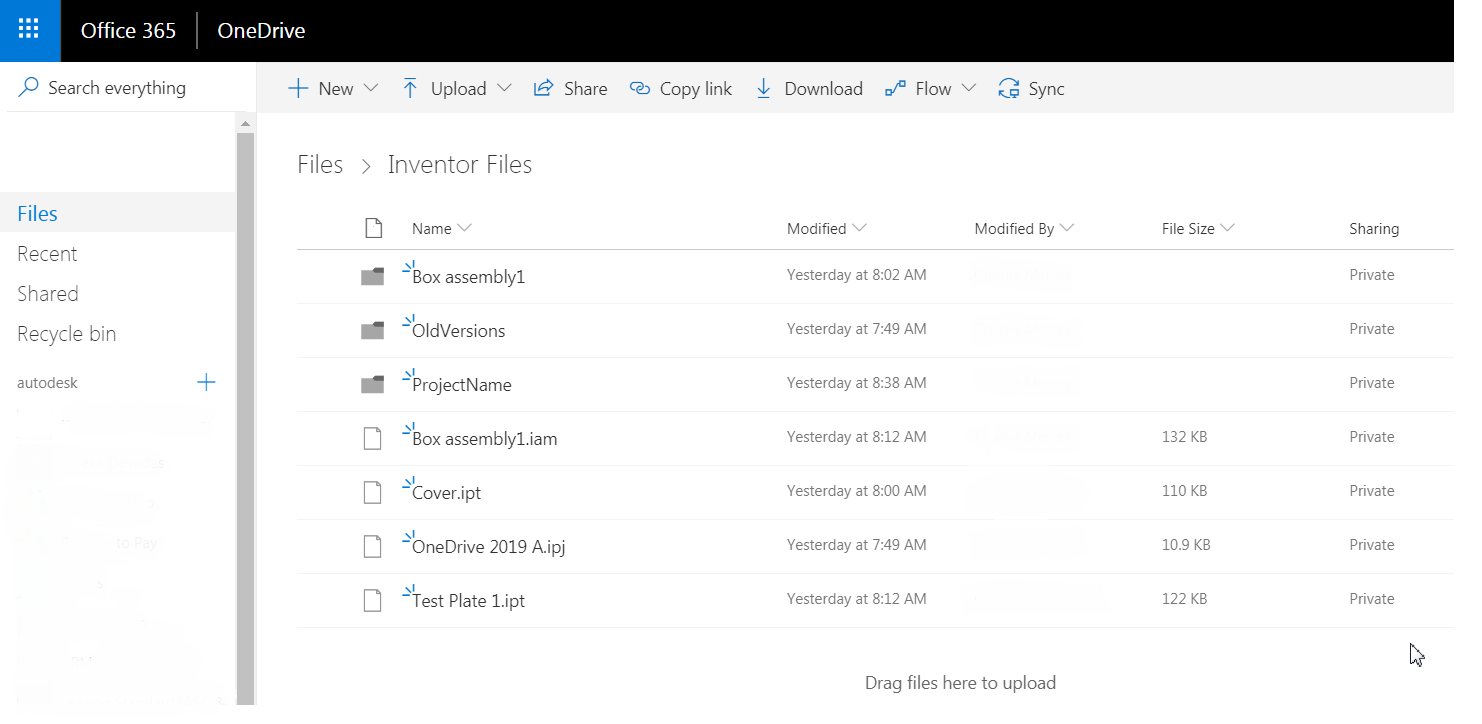
Task: Click the Files breadcrumb link
Action: 319,164
